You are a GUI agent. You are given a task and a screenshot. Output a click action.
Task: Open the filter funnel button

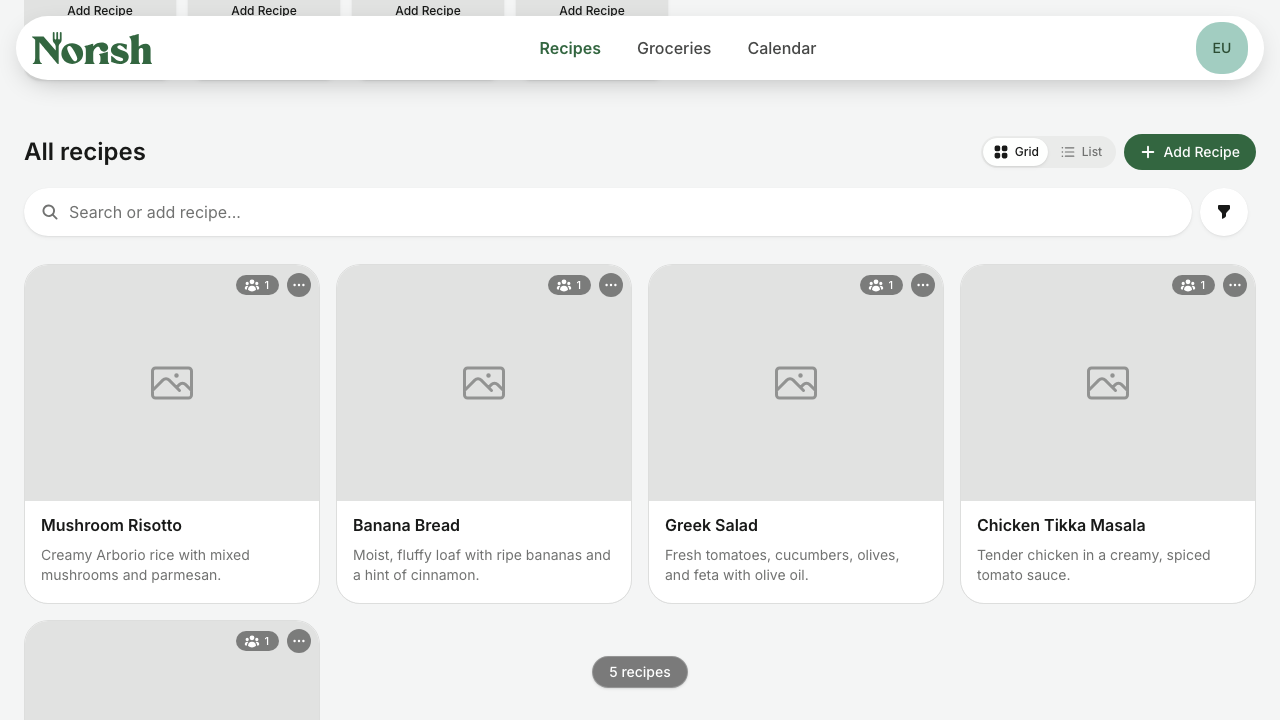[1224, 212]
